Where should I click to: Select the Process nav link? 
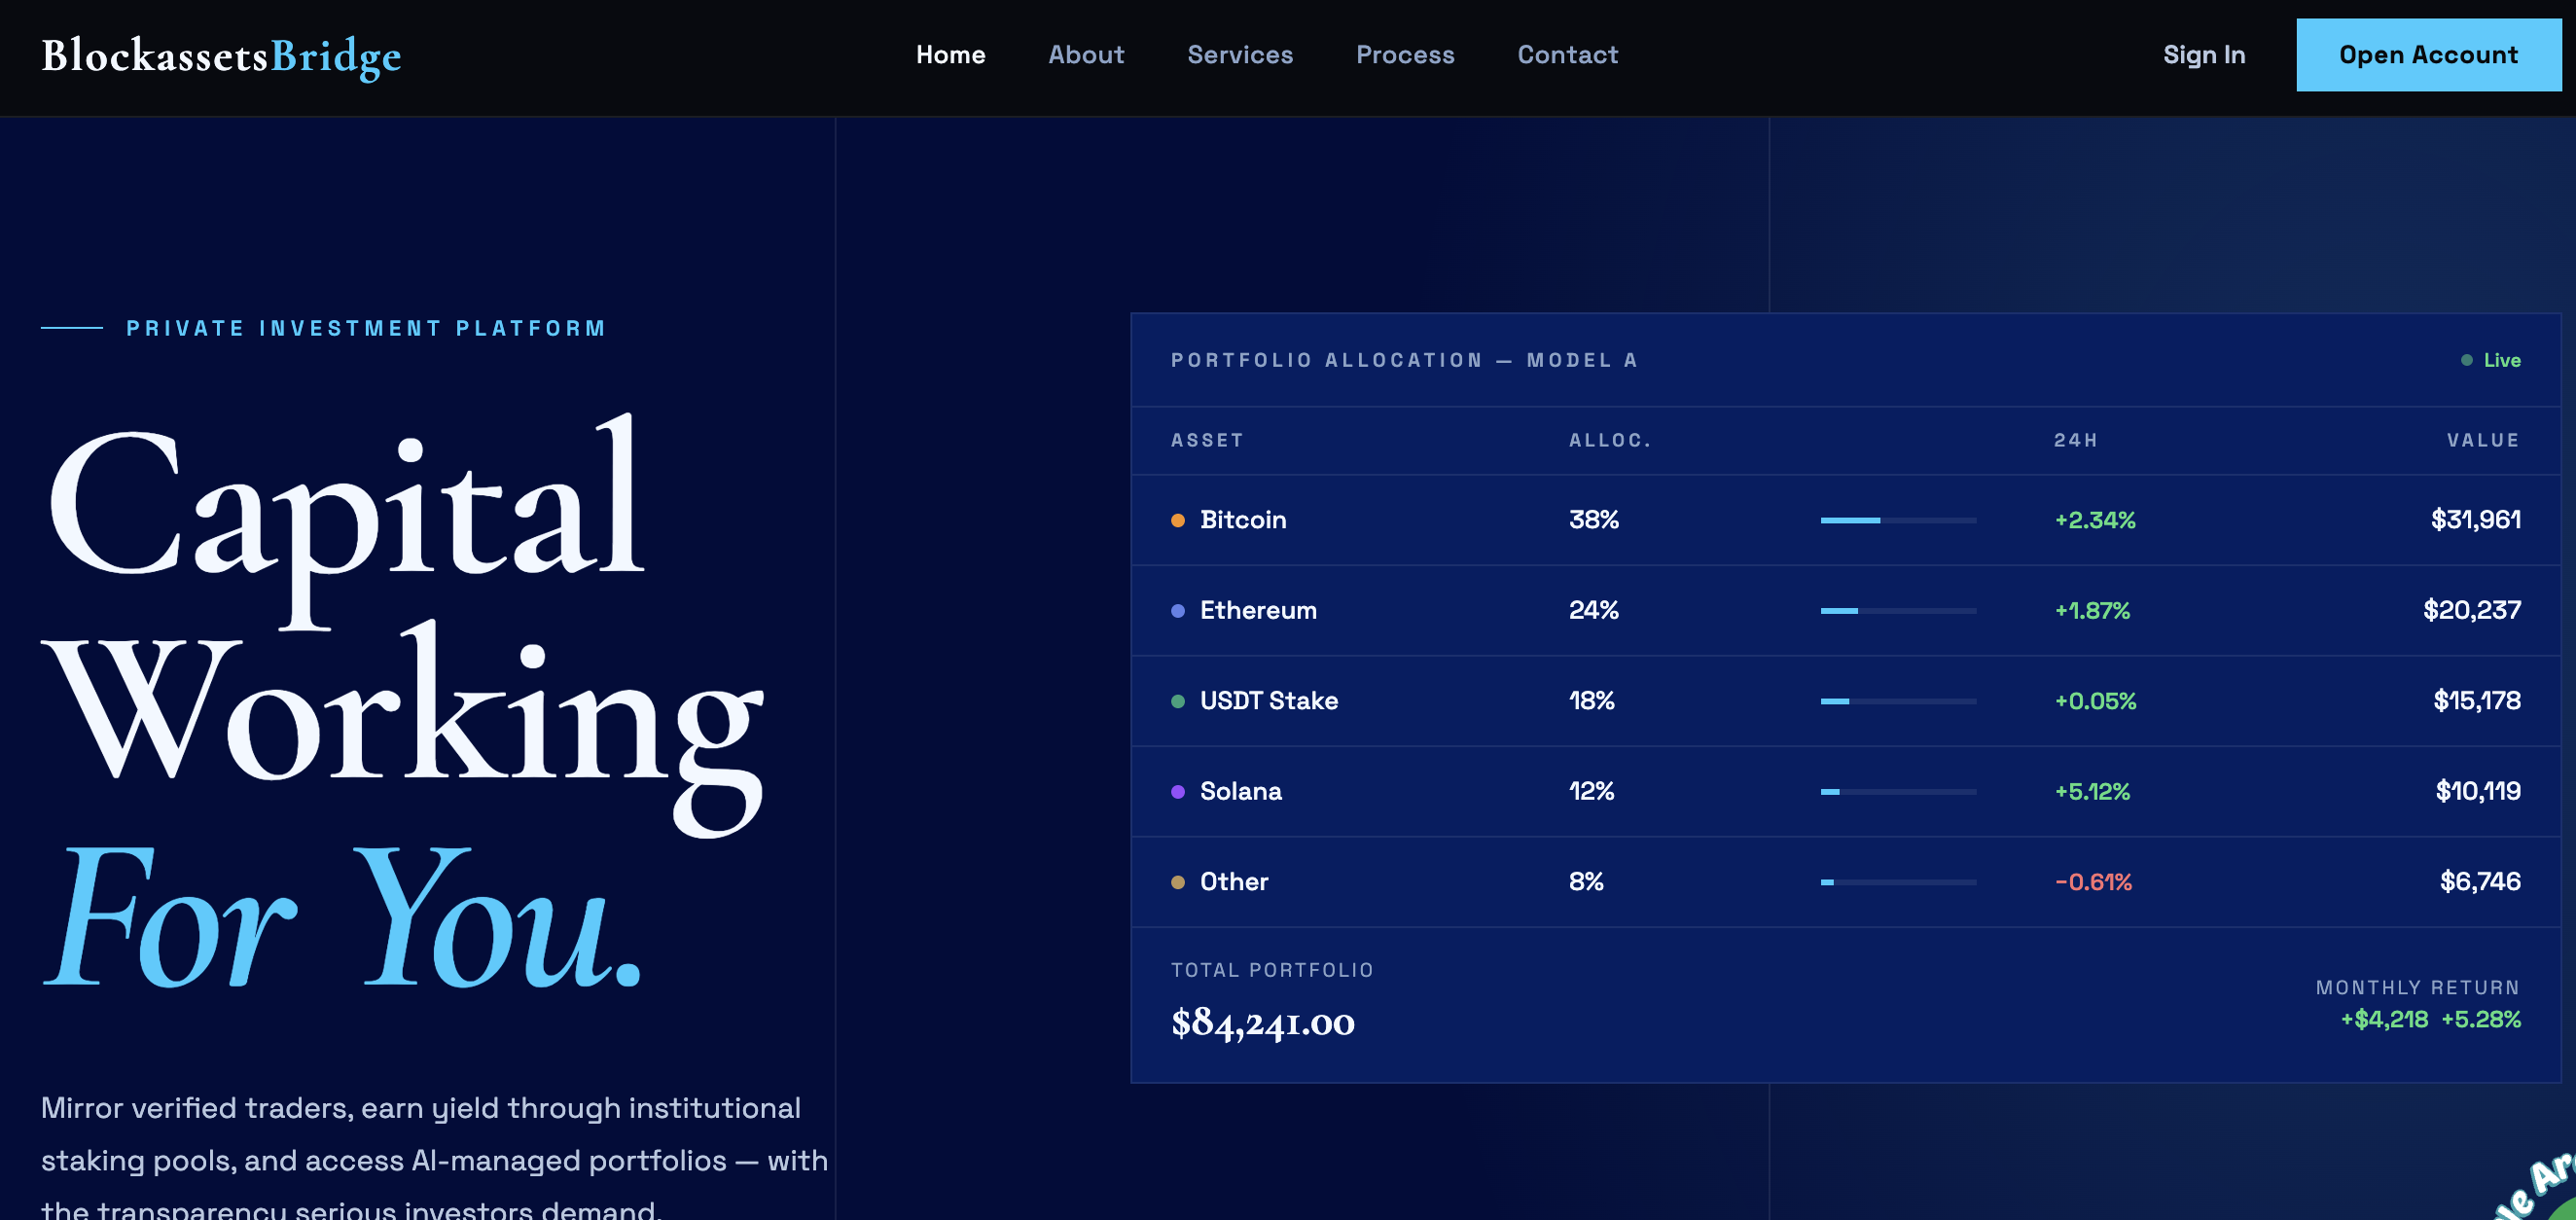click(1405, 55)
